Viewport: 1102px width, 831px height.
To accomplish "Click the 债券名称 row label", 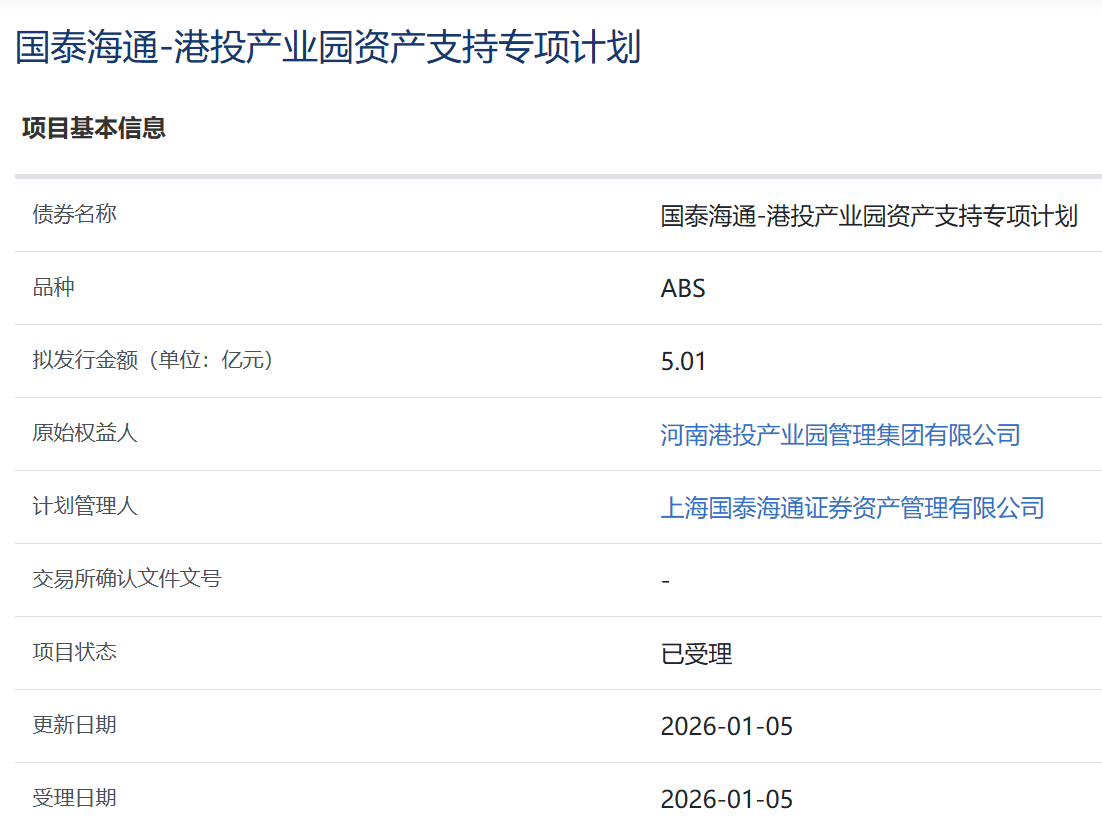I will click(75, 214).
